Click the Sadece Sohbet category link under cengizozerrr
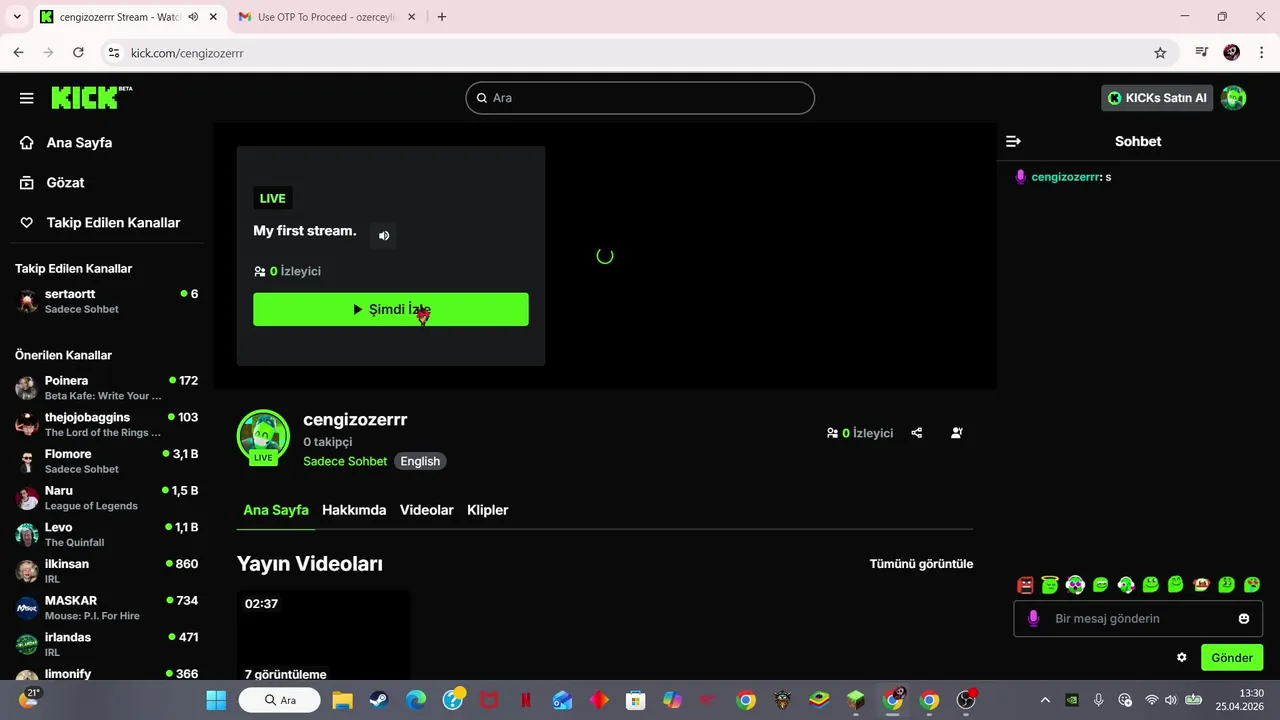The height and width of the screenshot is (720, 1280). (x=345, y=461)
